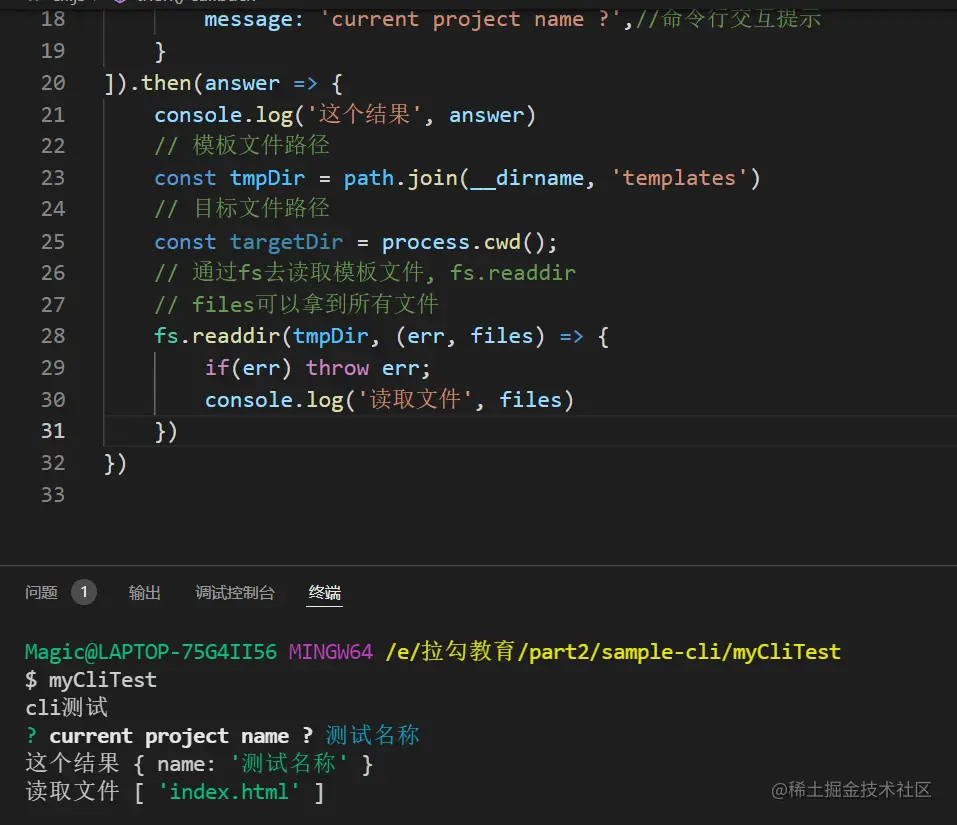
Task: Click the tmpDir variable declaration on line 23
Action: (267, 178)
